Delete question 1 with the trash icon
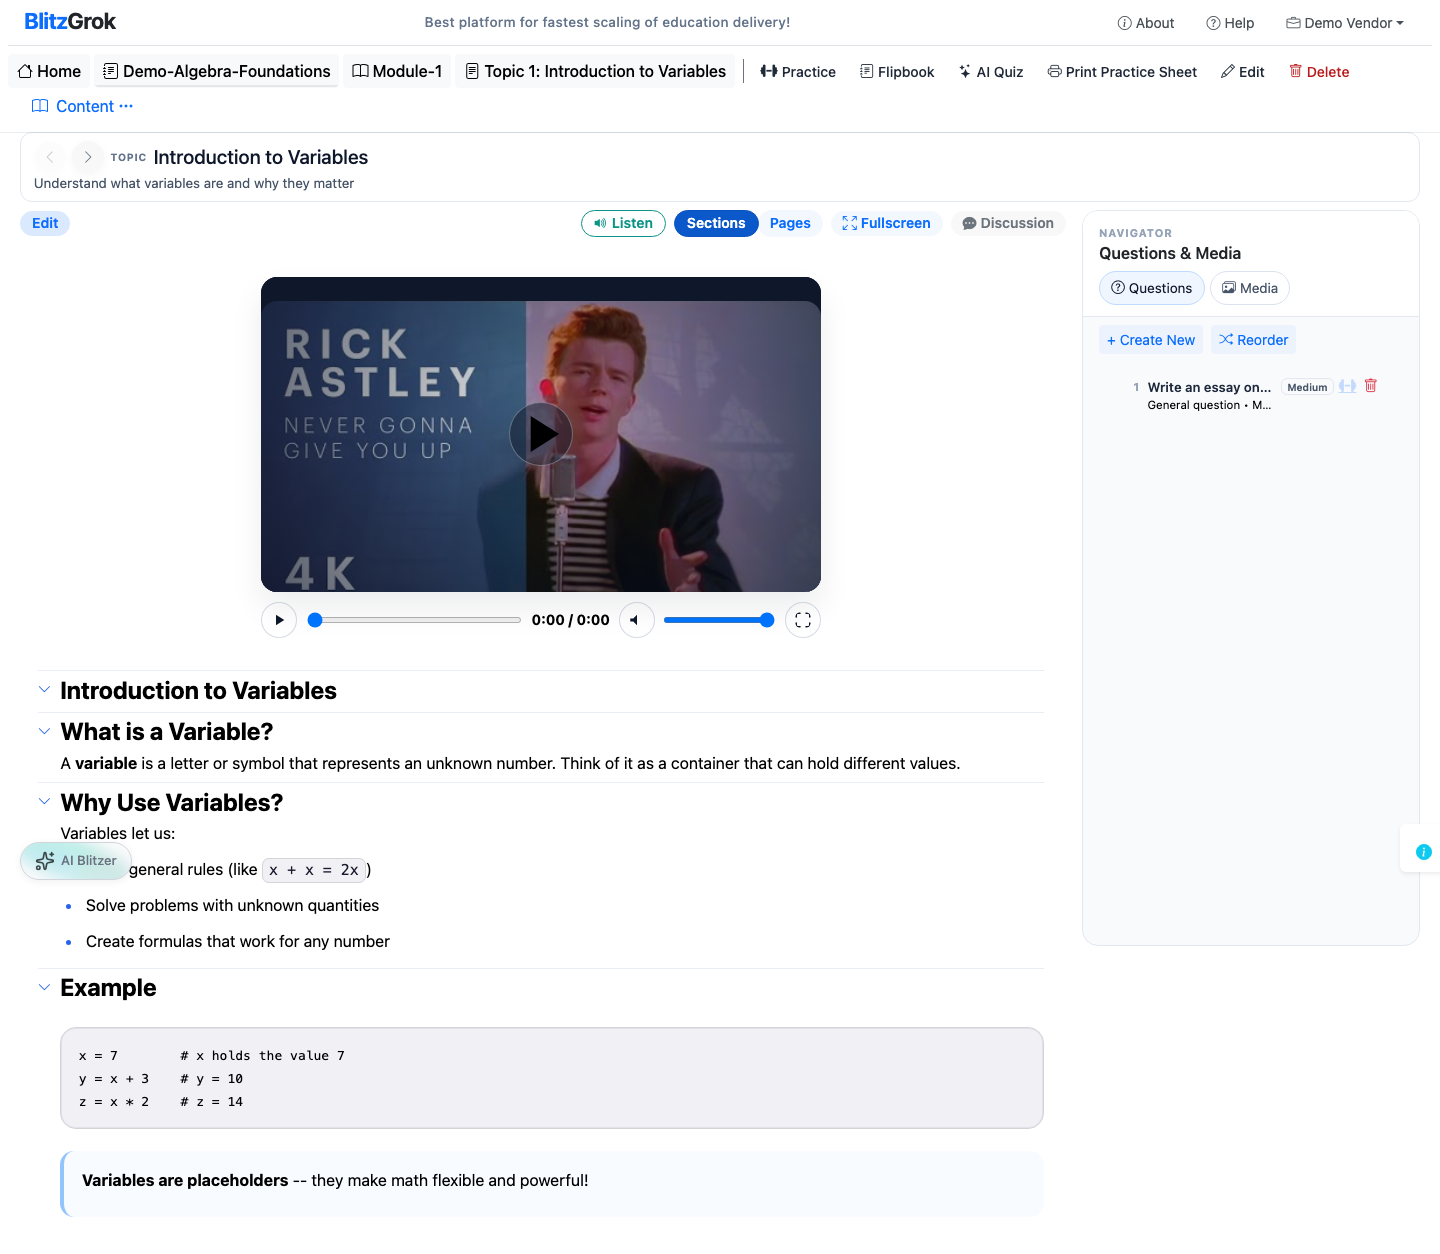 point(1371,385)
